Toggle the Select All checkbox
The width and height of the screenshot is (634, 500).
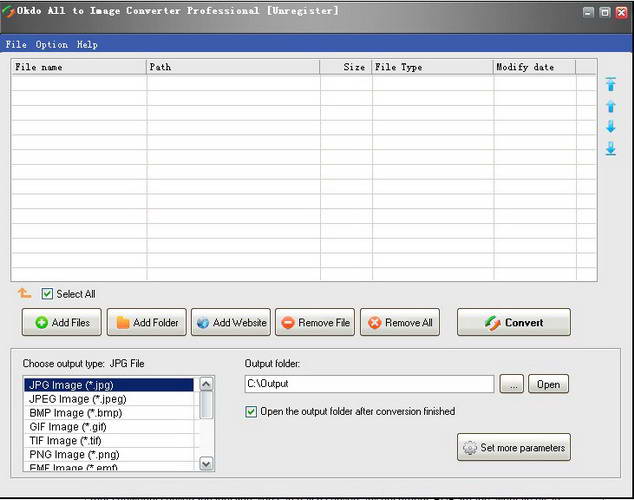tap(47, 293)
